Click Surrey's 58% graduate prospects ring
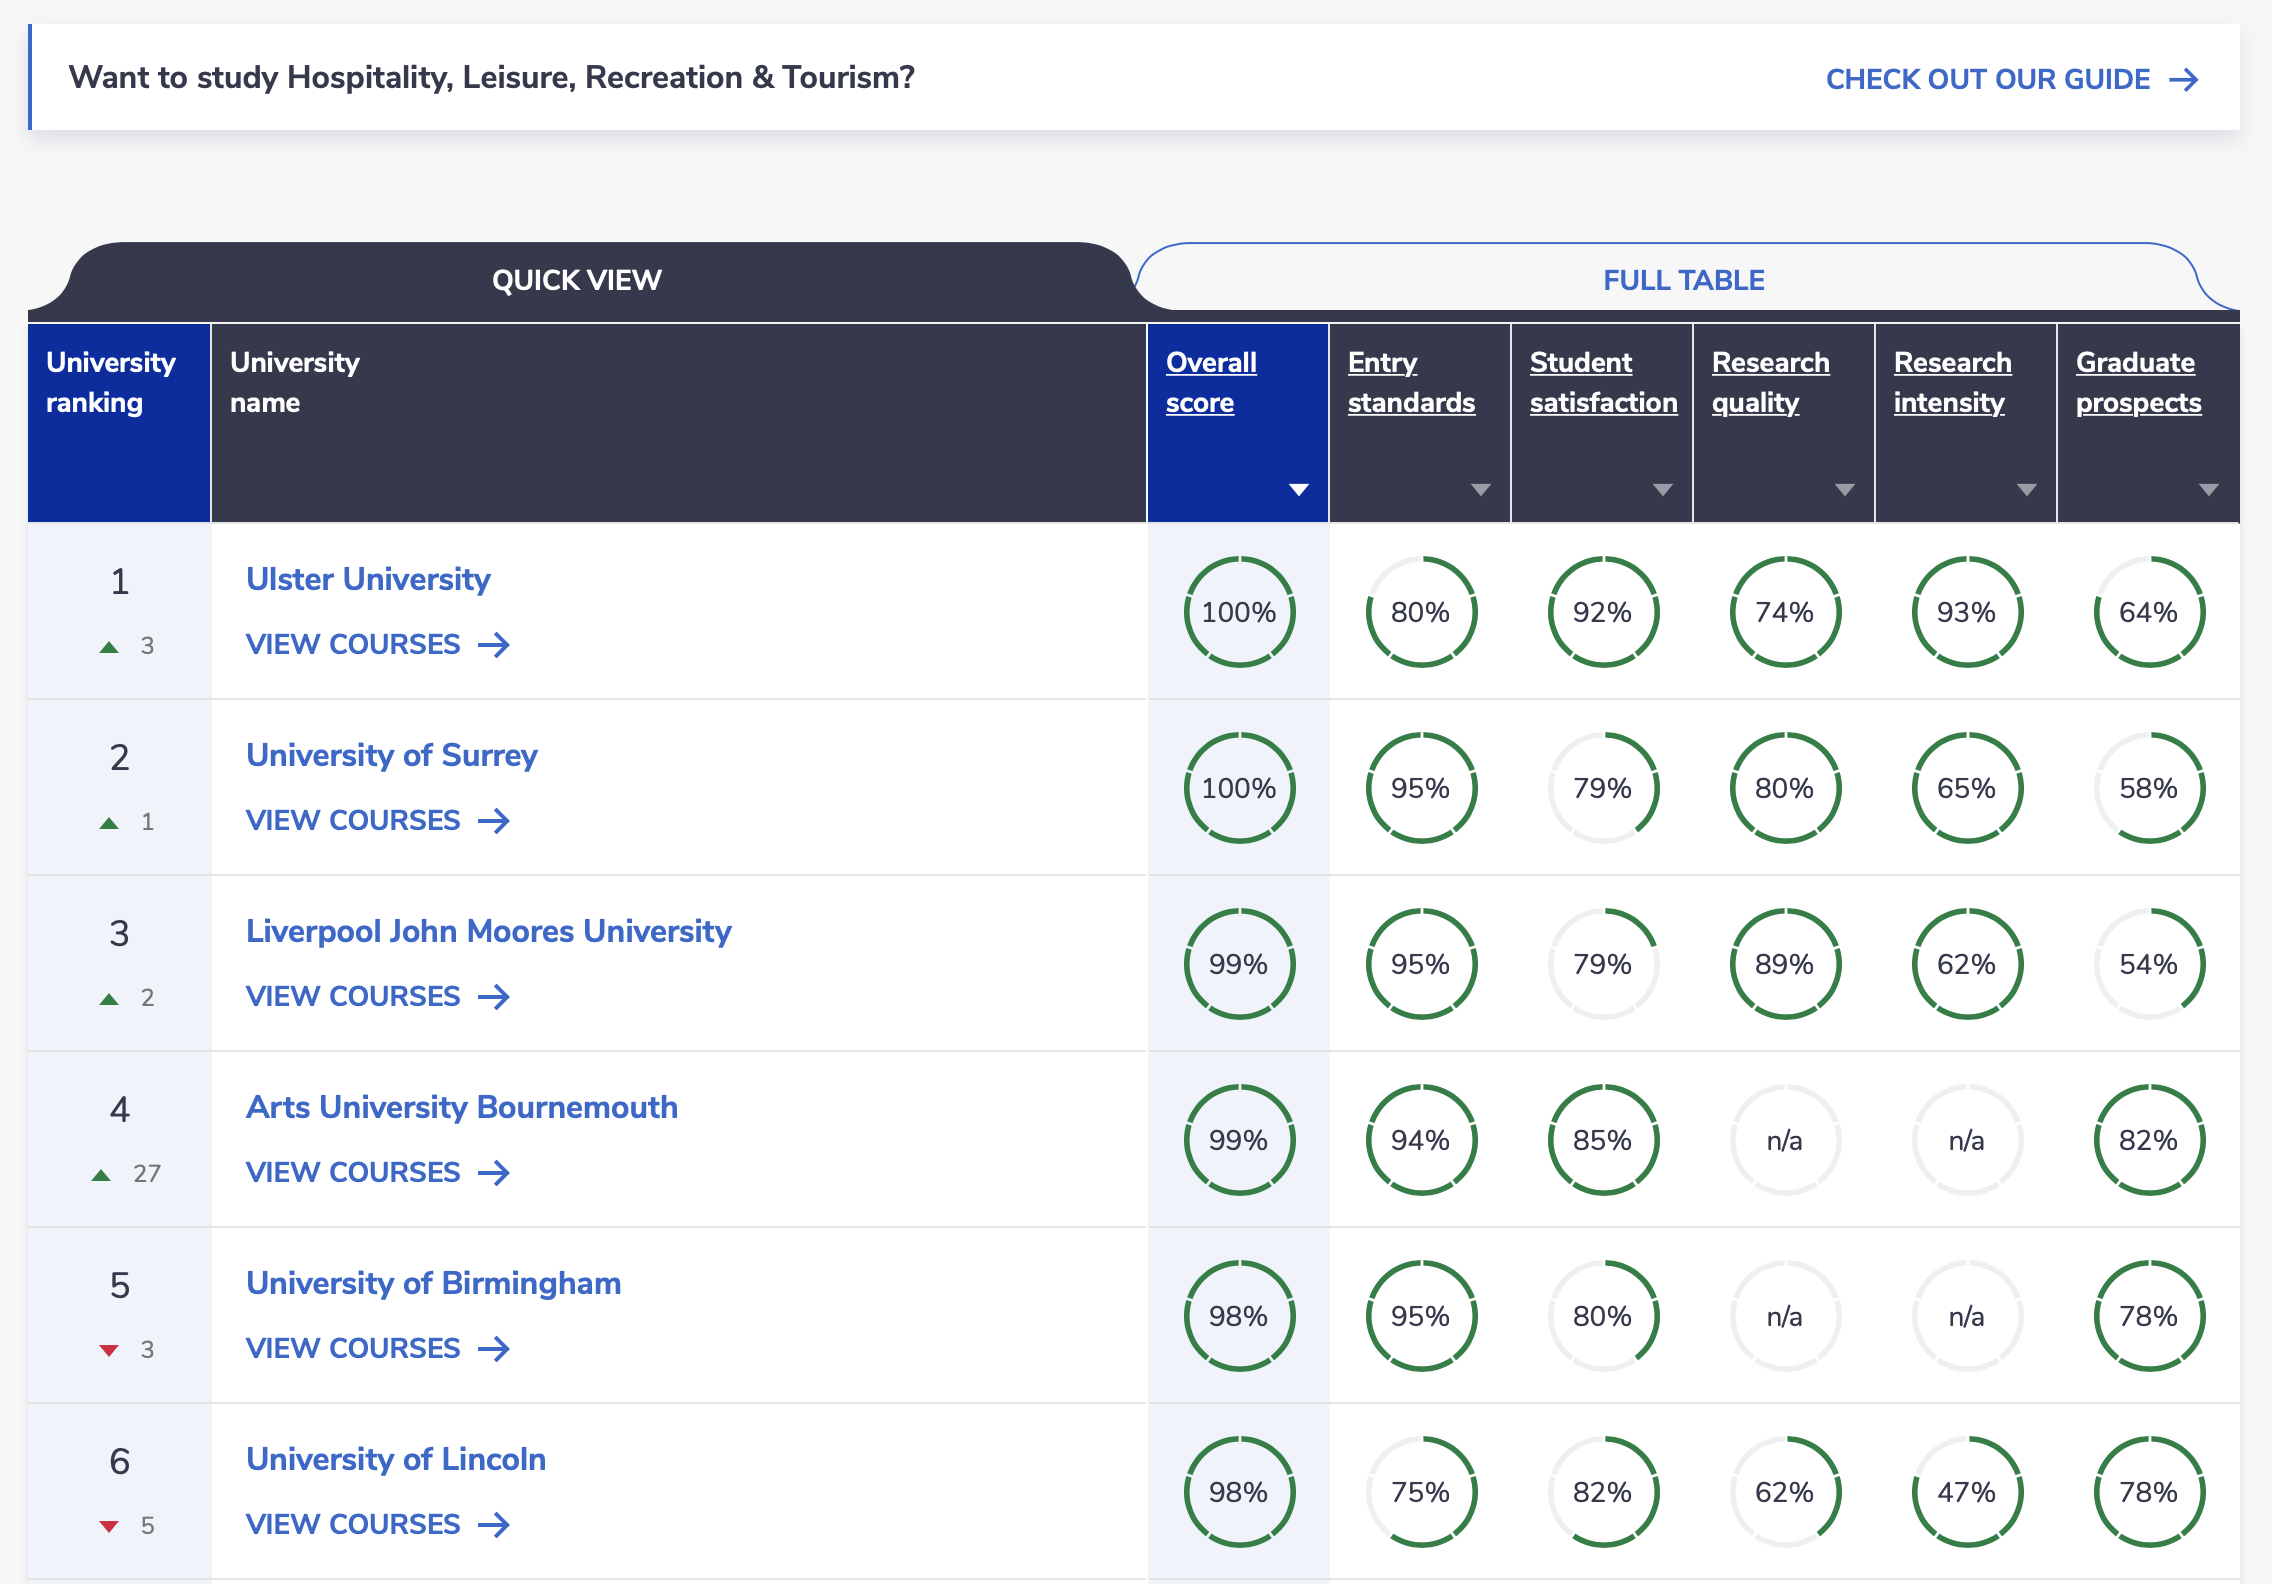 2149,788
